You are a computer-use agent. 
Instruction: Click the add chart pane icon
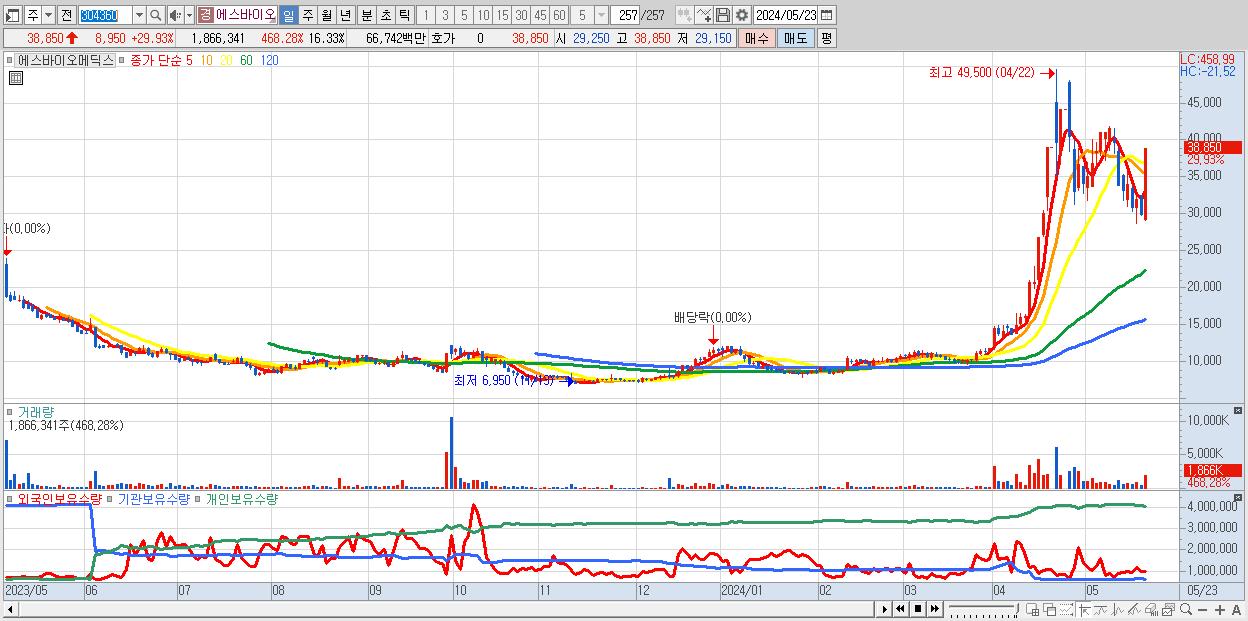[1033, 610]
